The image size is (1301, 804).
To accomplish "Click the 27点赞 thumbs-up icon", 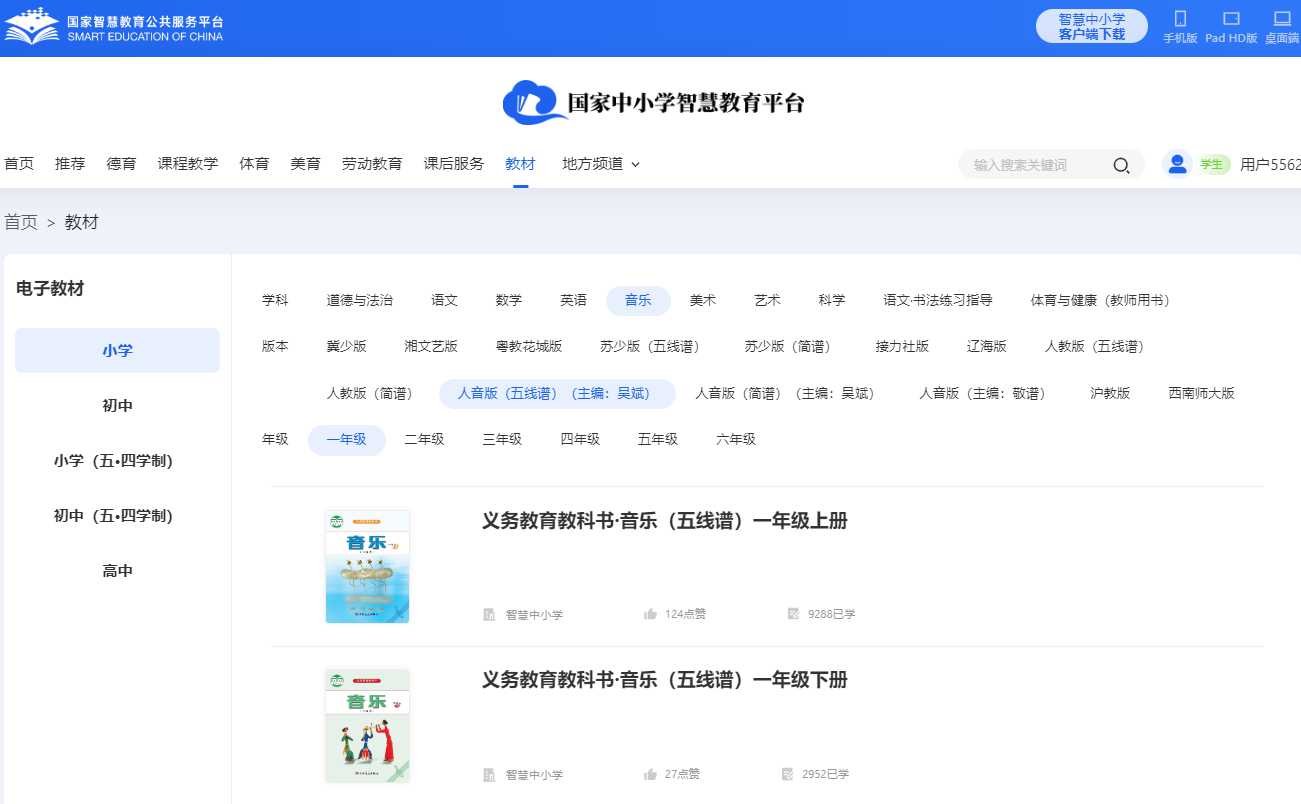I will pyautogui.click(x=650, y=774).
